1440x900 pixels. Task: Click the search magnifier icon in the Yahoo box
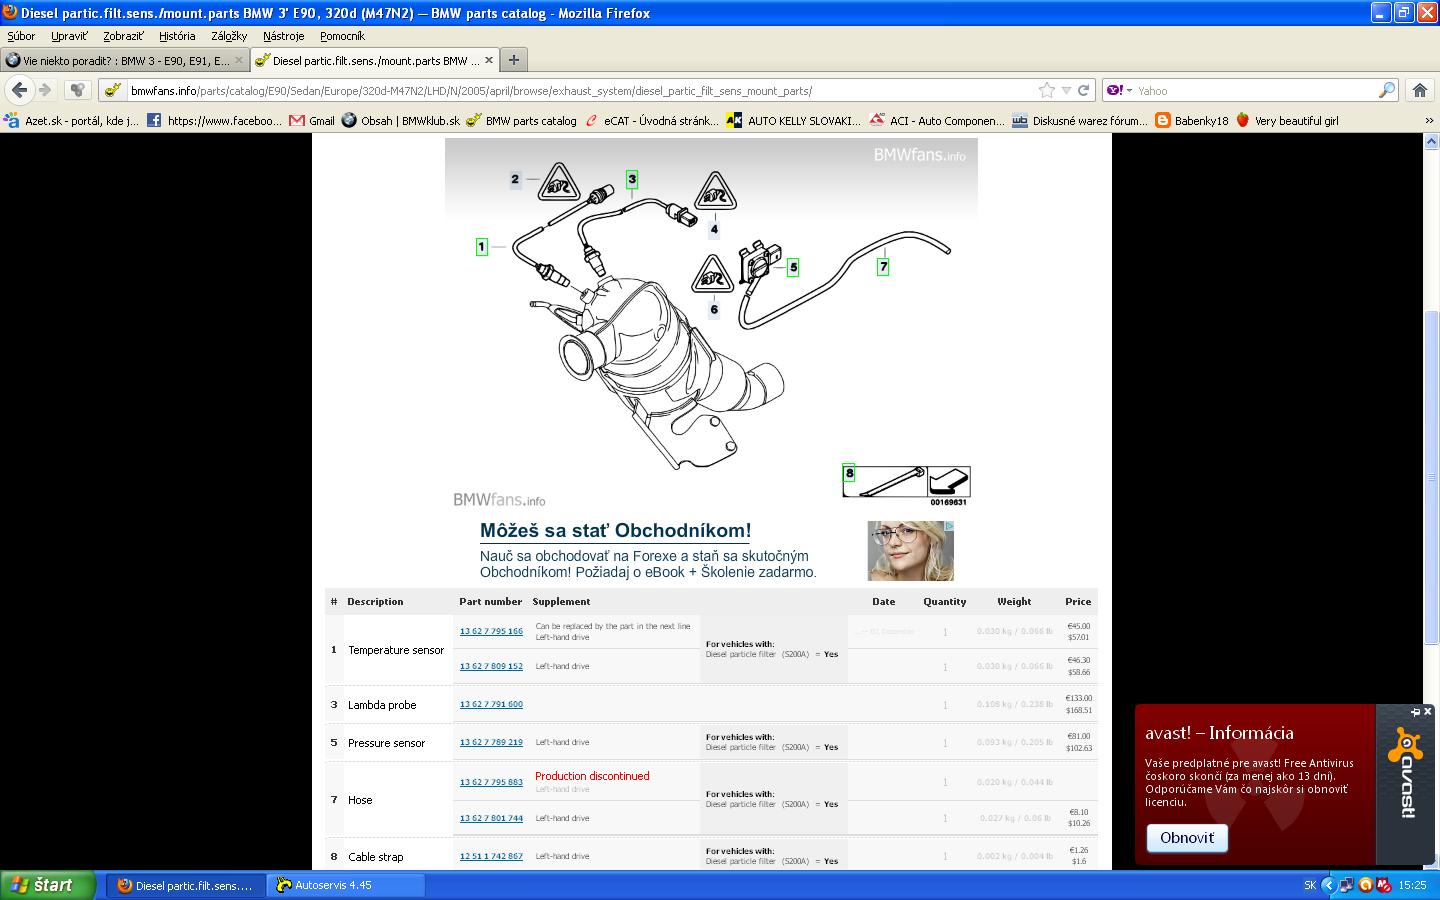point(1386,90)
